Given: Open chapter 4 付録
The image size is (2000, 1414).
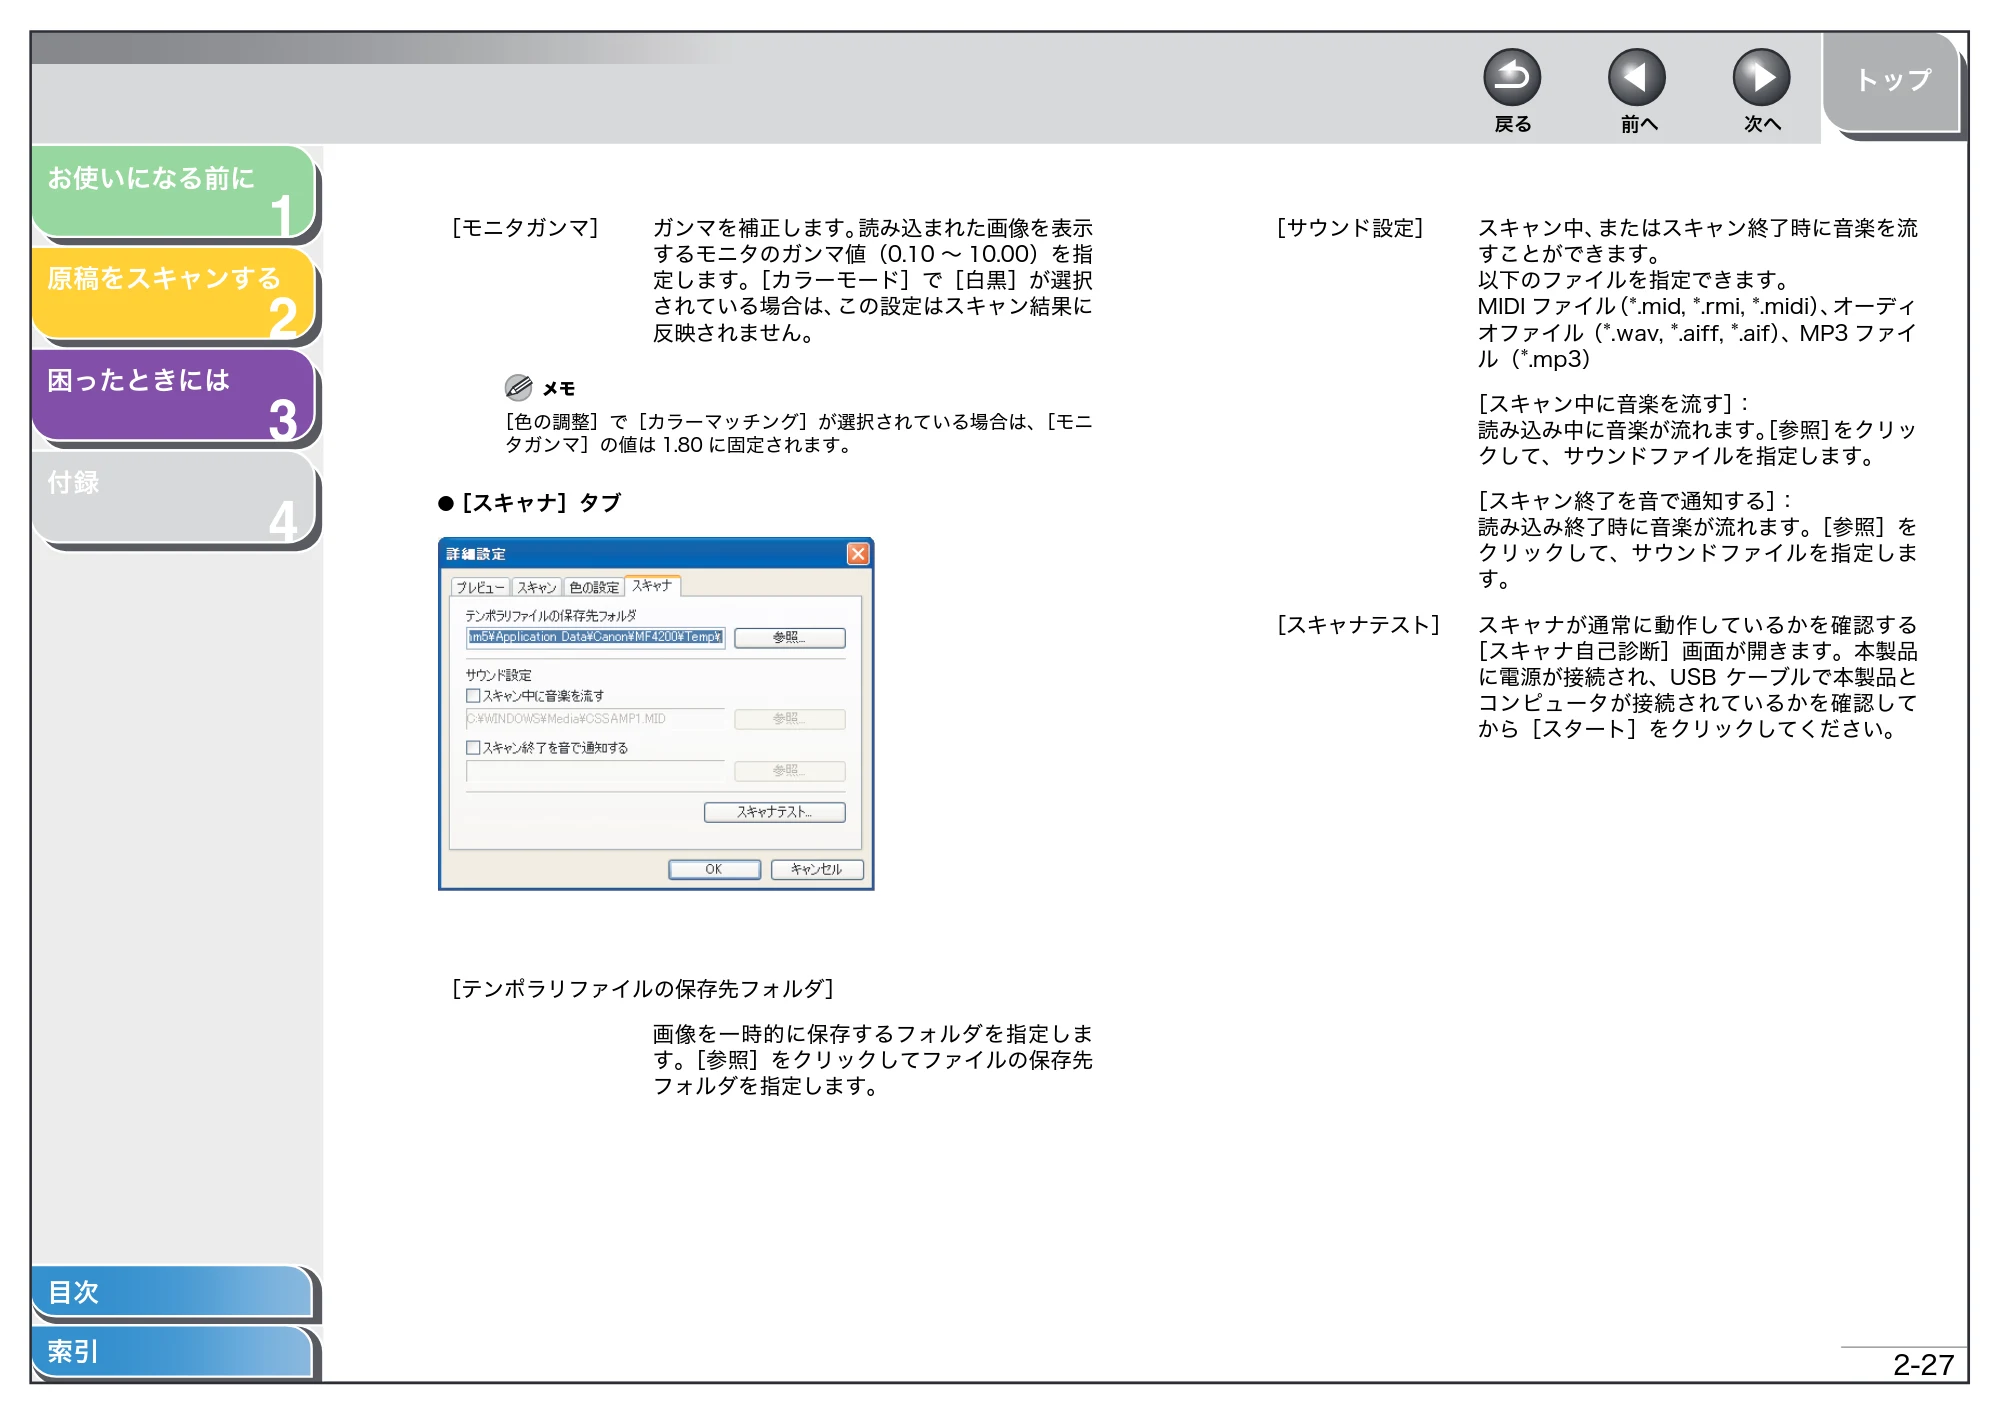Looking at the screenshot, I should point(174,497).
